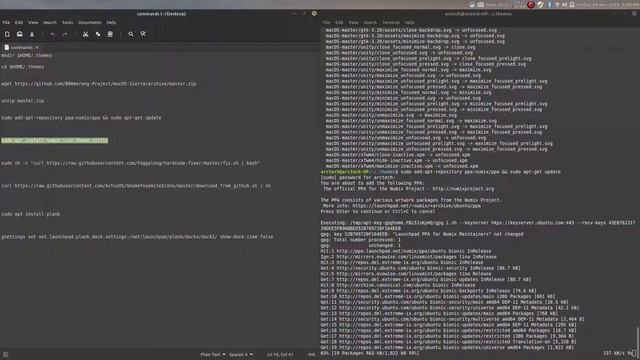Click the 'sudo add-apt-repository' line in editor
Image resolution: width=640 pixels, height=360 pixels.
pos(81,118)
